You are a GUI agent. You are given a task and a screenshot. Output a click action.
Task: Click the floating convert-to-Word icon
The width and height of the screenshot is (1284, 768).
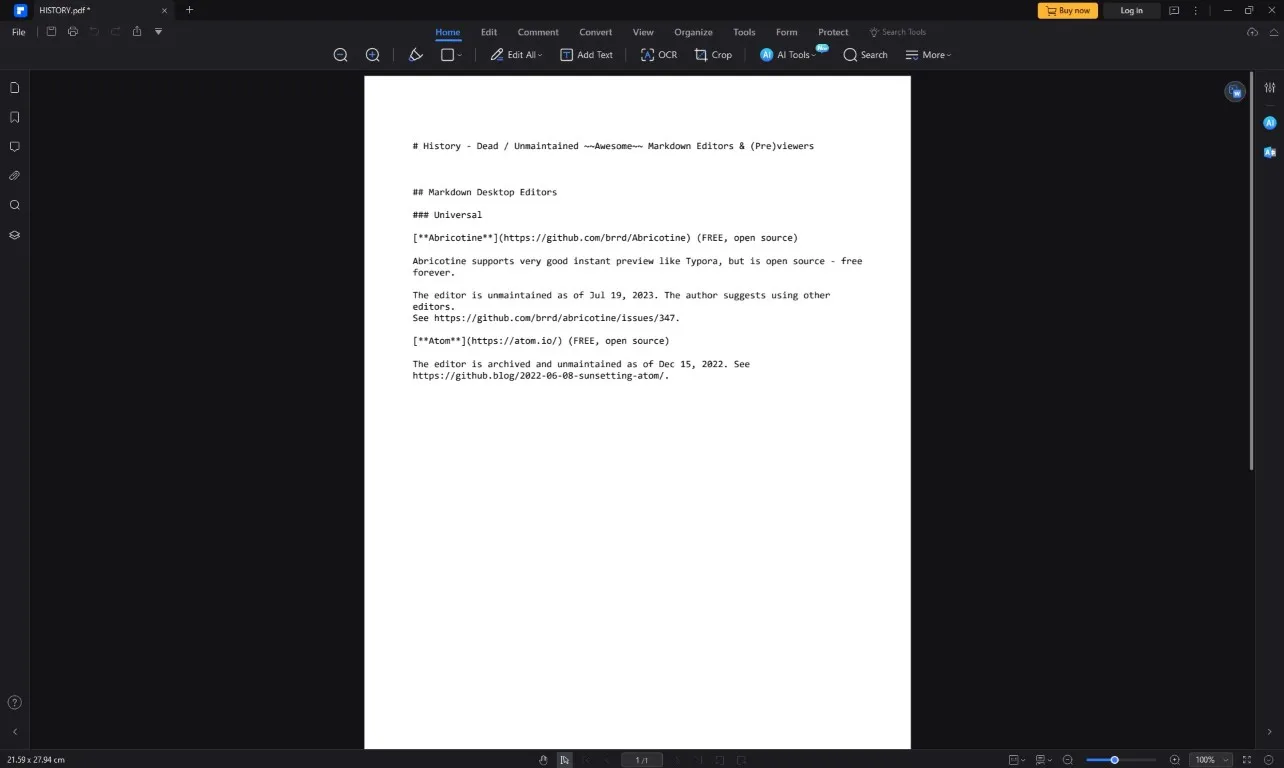tap(1235, 92)
